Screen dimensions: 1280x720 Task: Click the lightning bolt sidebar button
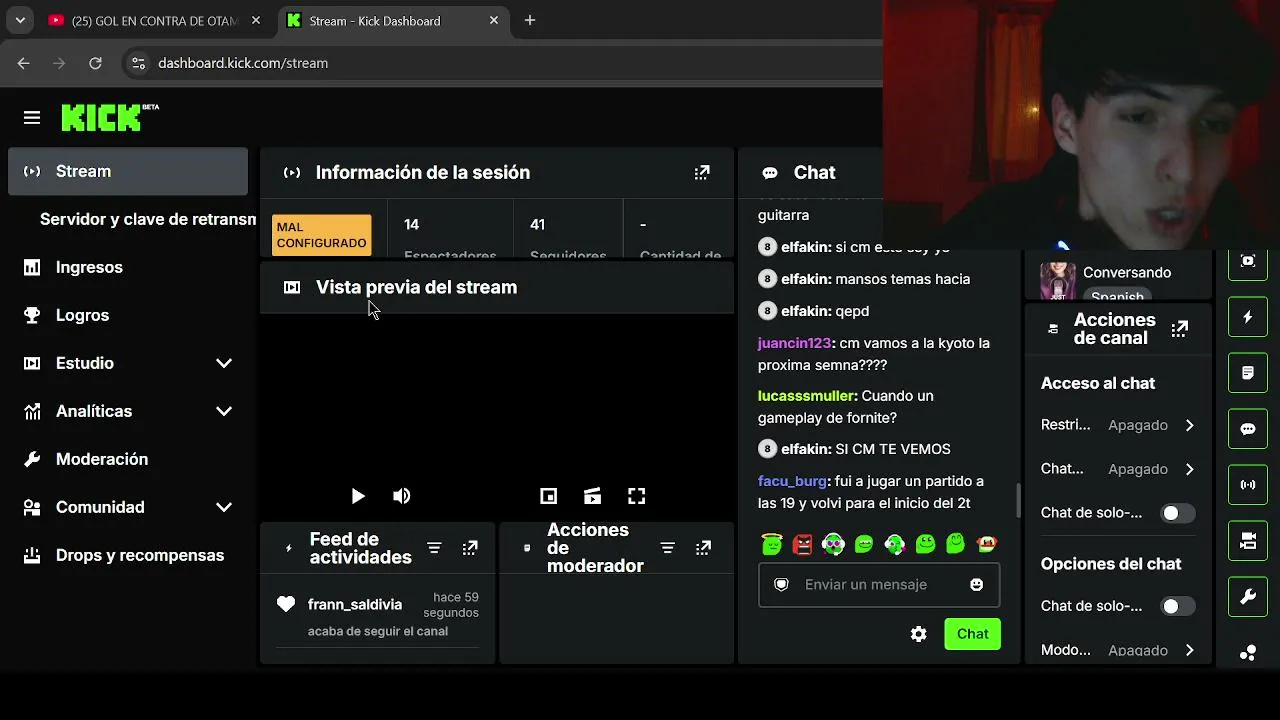pyautogui.click(x=1248, y=317)
